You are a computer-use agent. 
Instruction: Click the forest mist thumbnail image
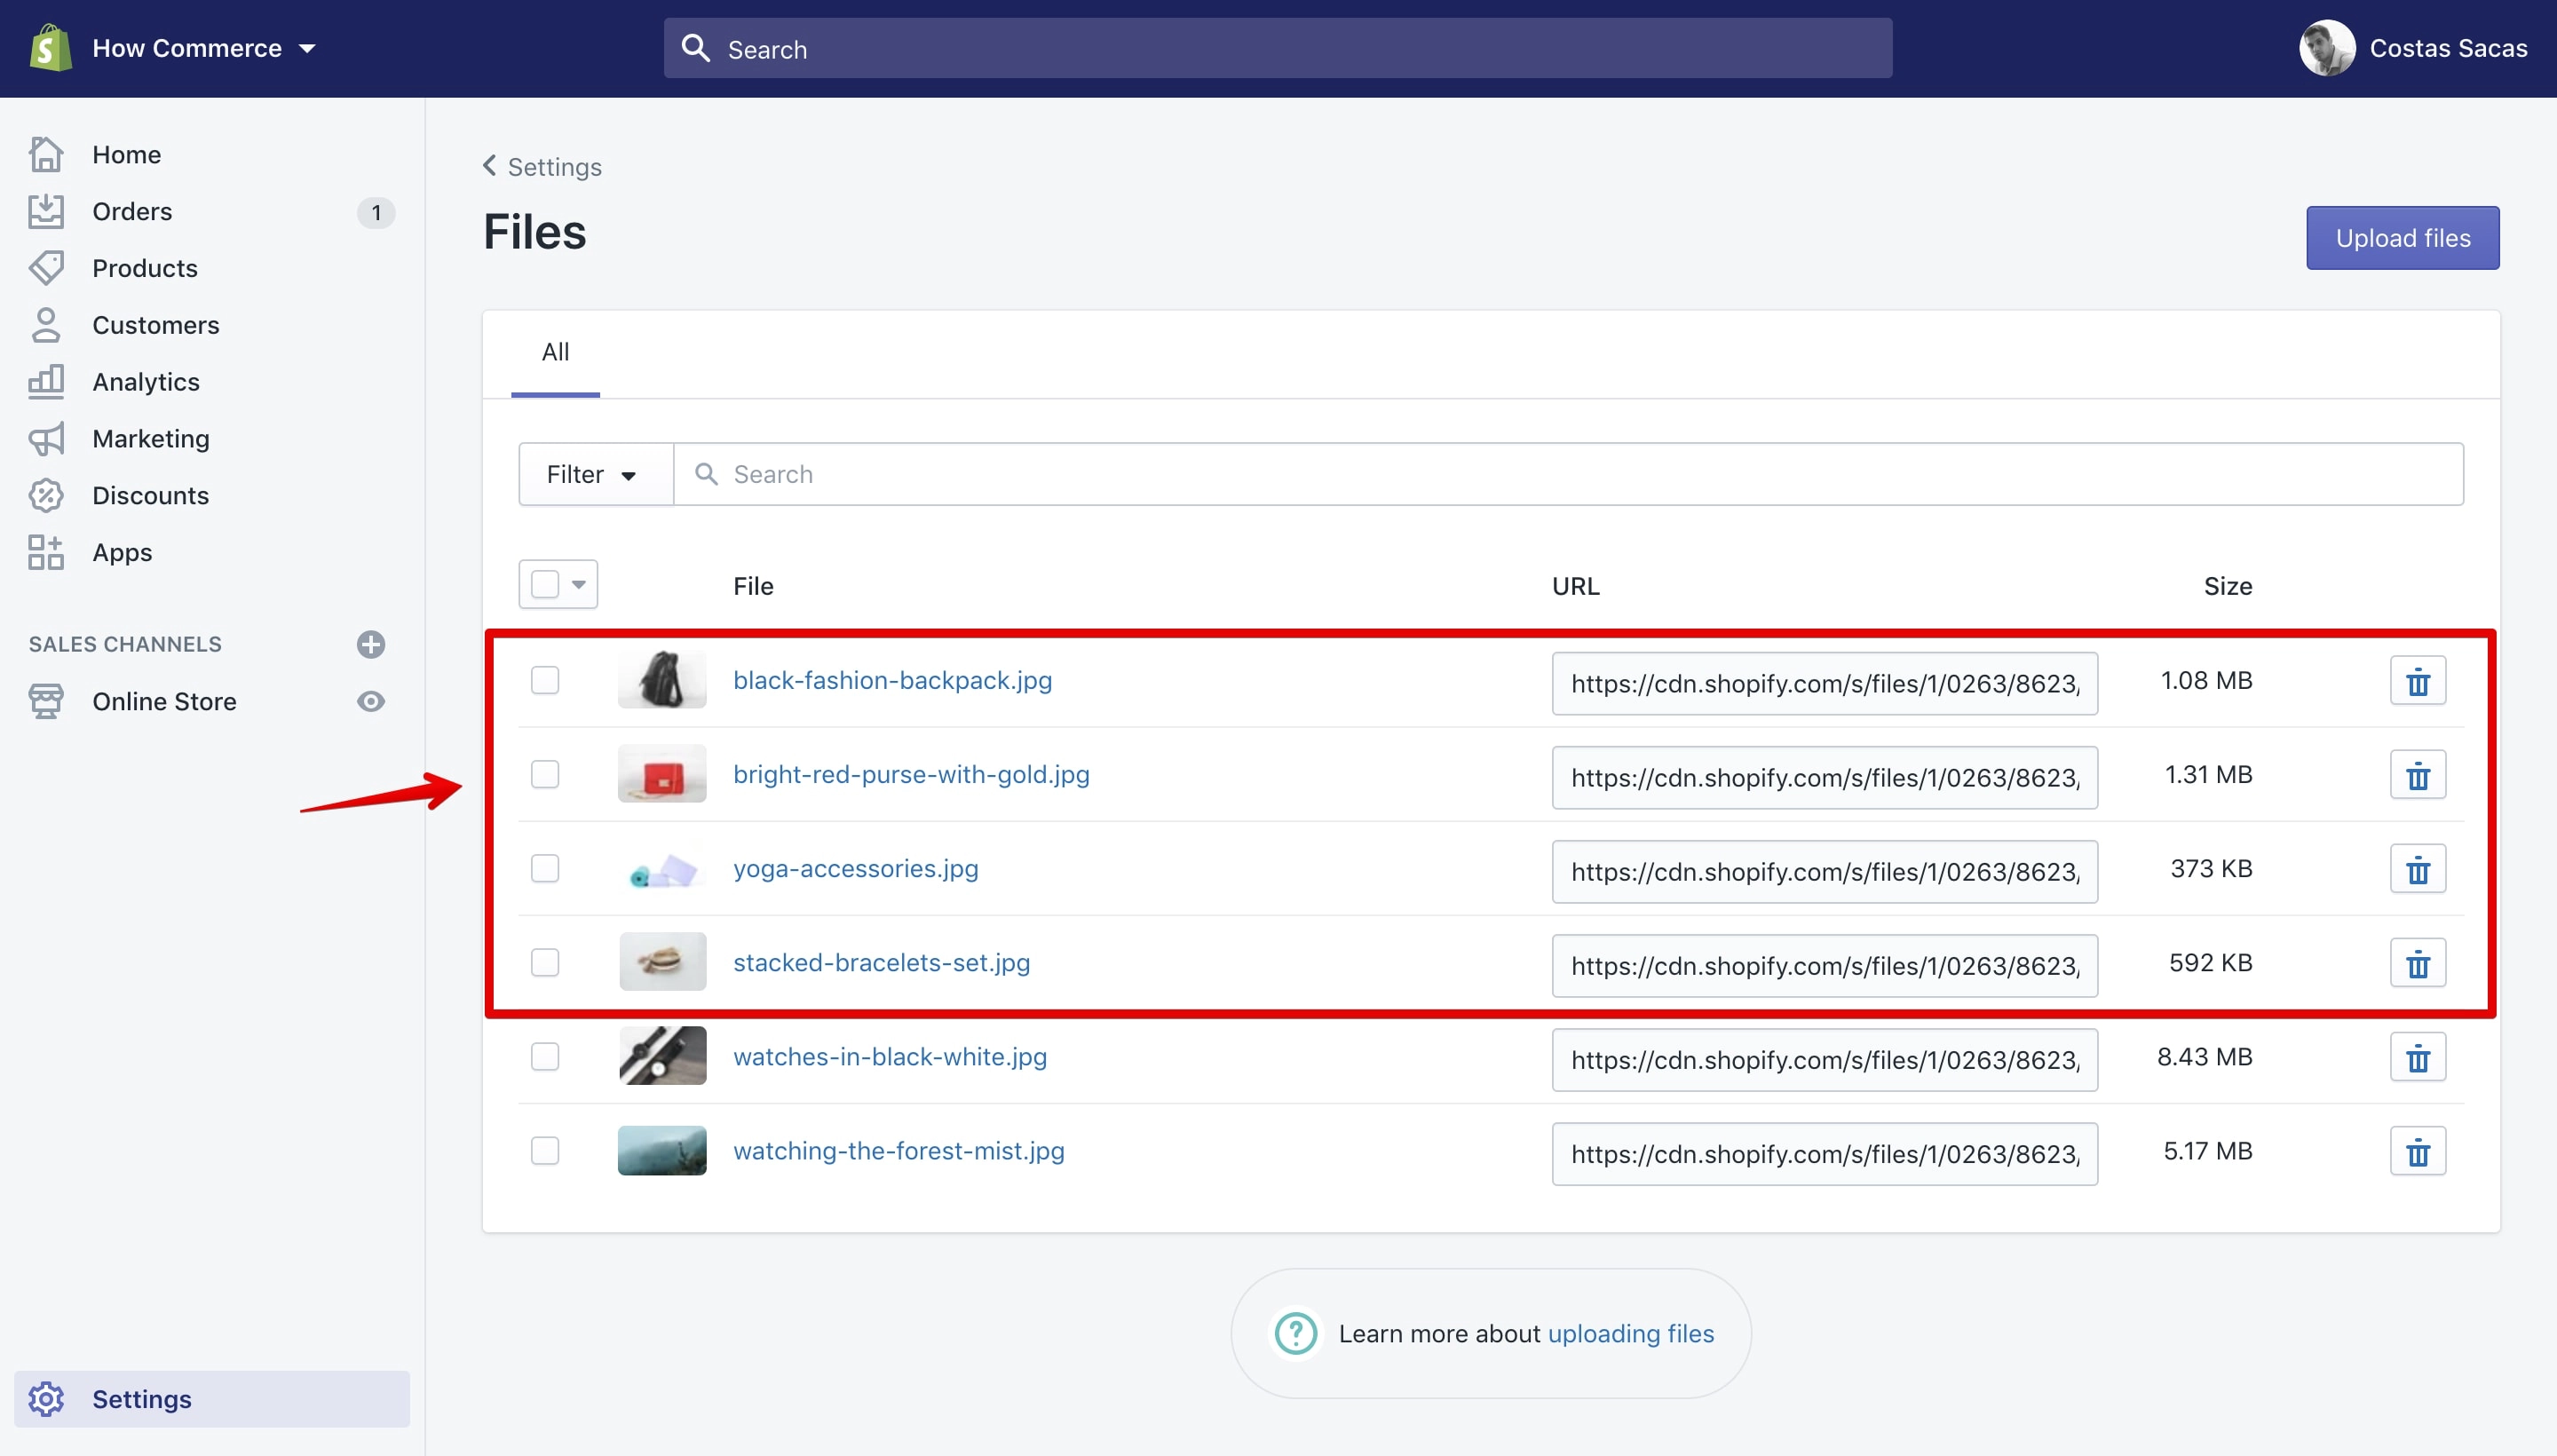pyautogui.click(x=662, y=1150)
